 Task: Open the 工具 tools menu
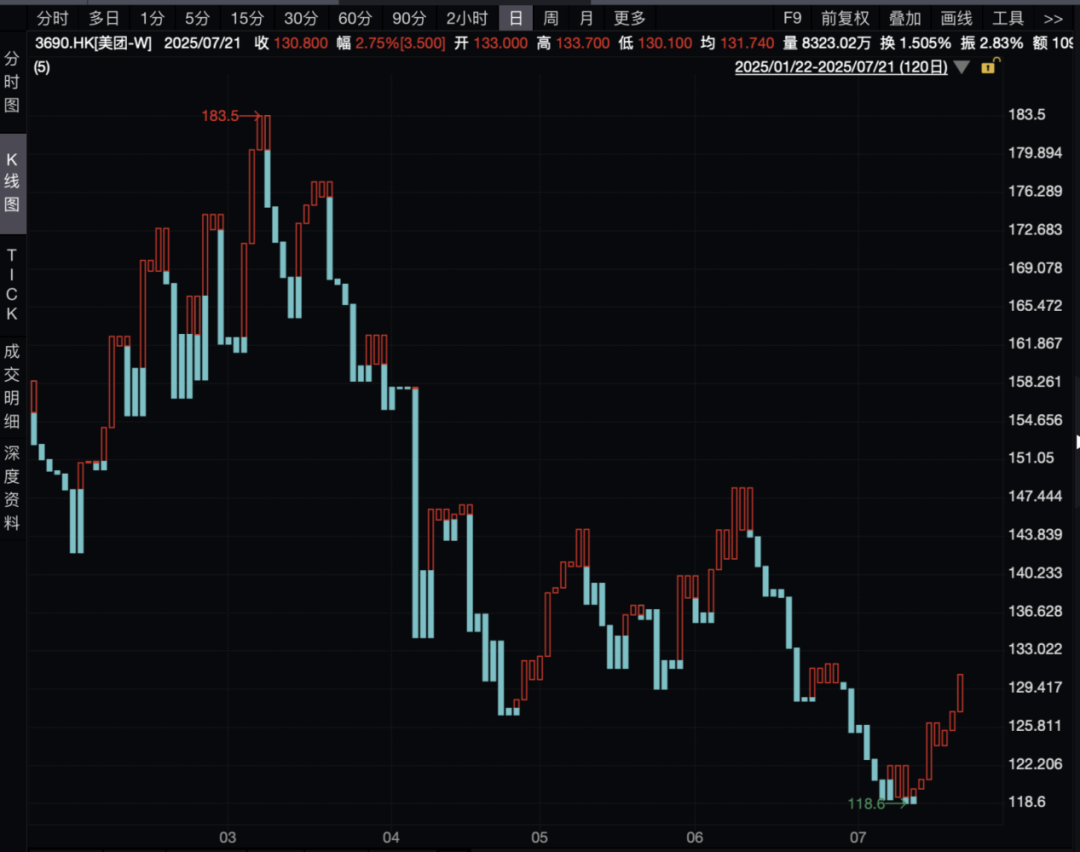[1008, 18]
